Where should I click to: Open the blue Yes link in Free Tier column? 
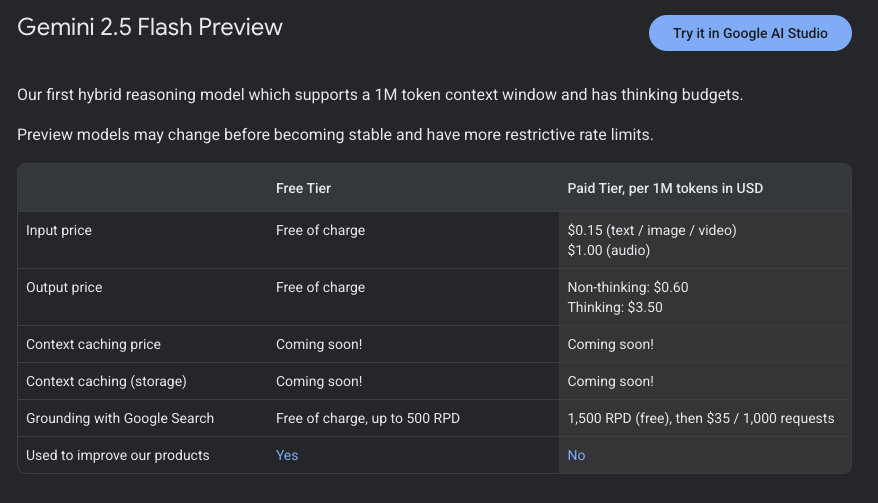(287, 455)
